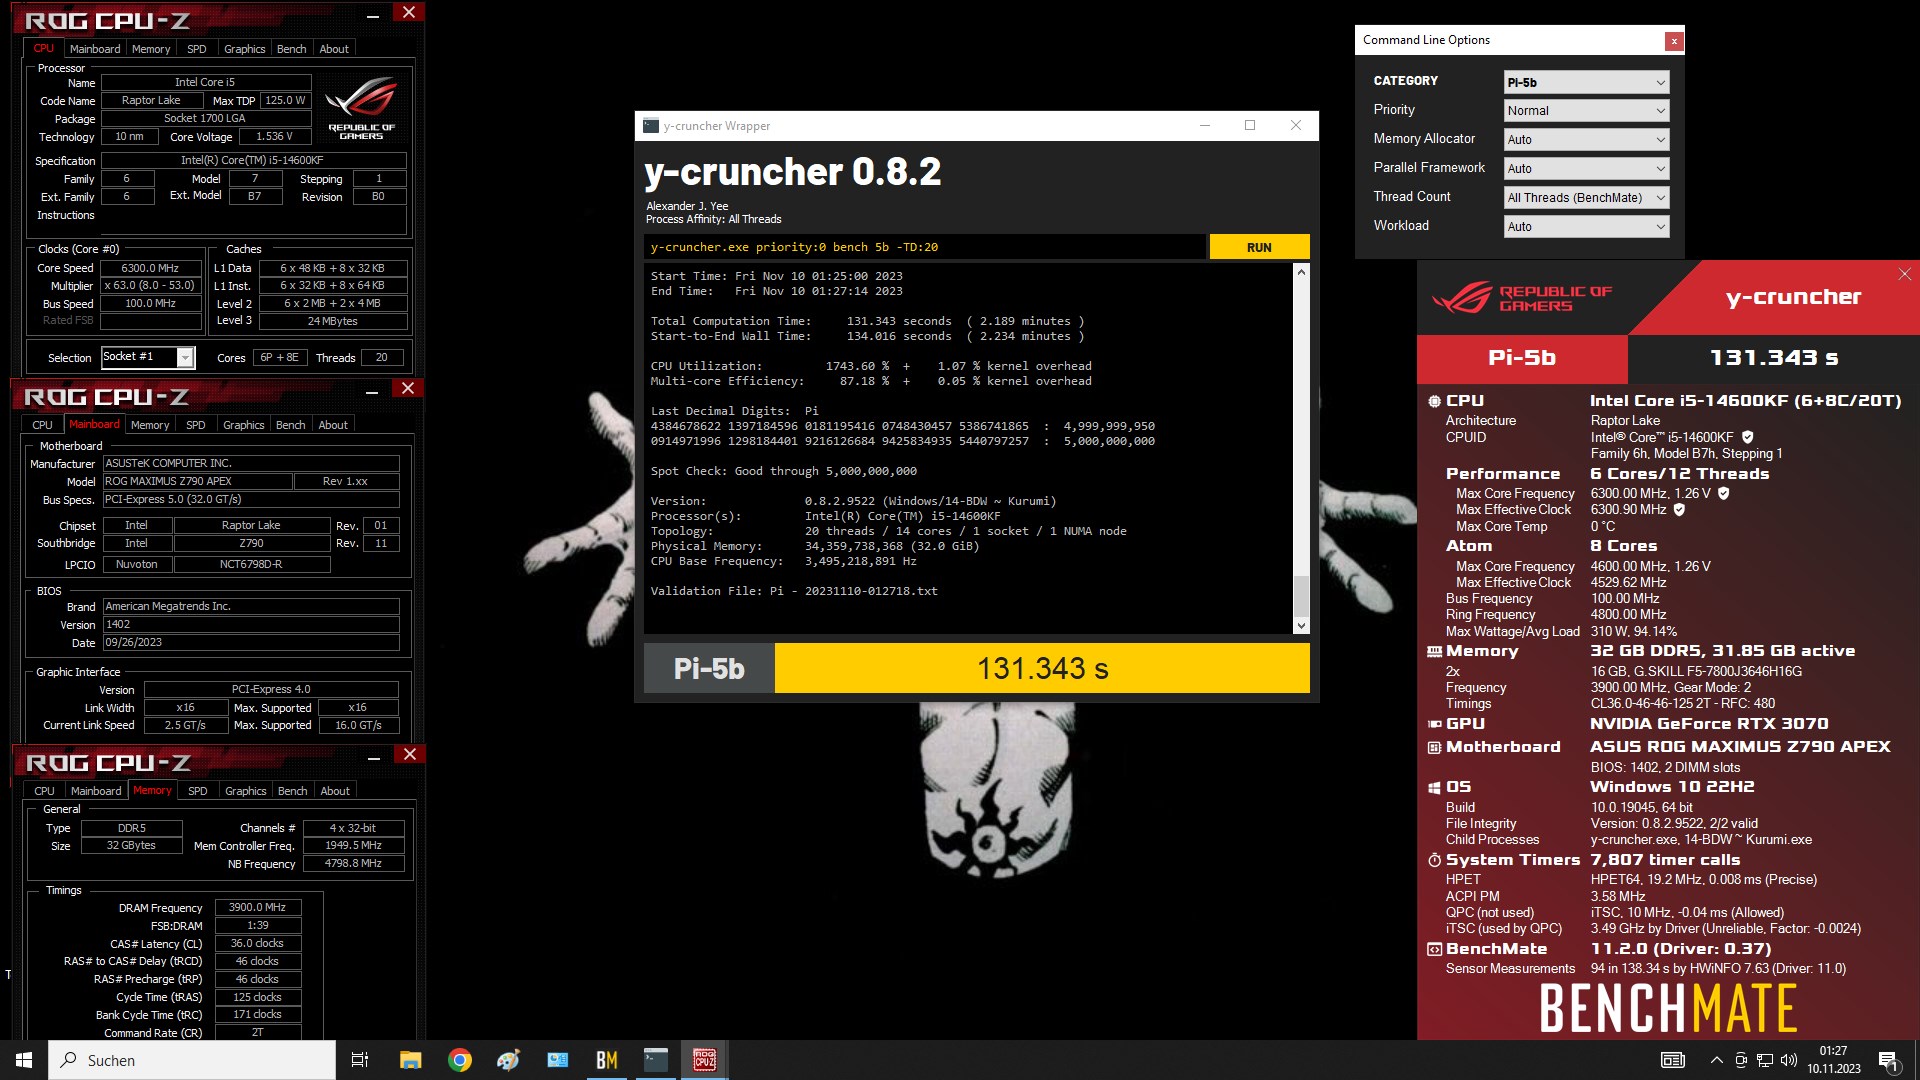Viewport: 1920px width, 1080px height.
Task: Click the output scrollbar thumb
Action: point(1301,596)
